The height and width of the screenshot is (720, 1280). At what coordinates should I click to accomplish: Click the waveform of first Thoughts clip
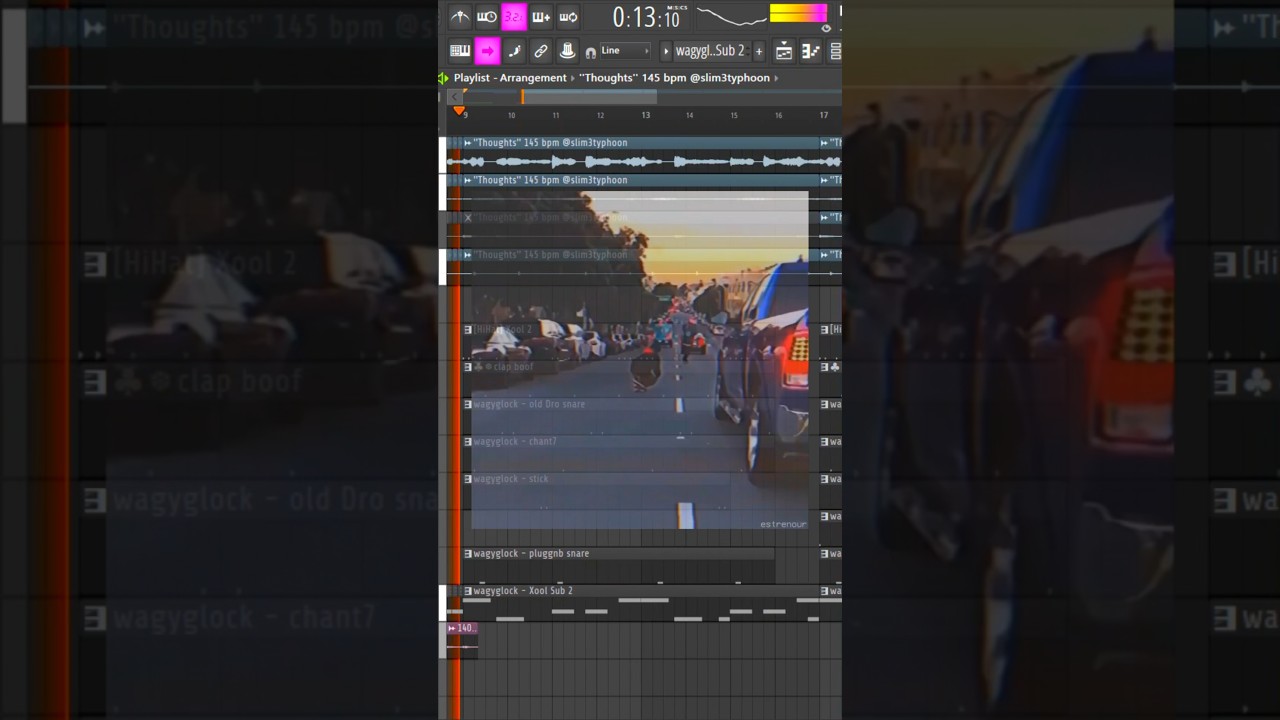[x=643, y=161]
